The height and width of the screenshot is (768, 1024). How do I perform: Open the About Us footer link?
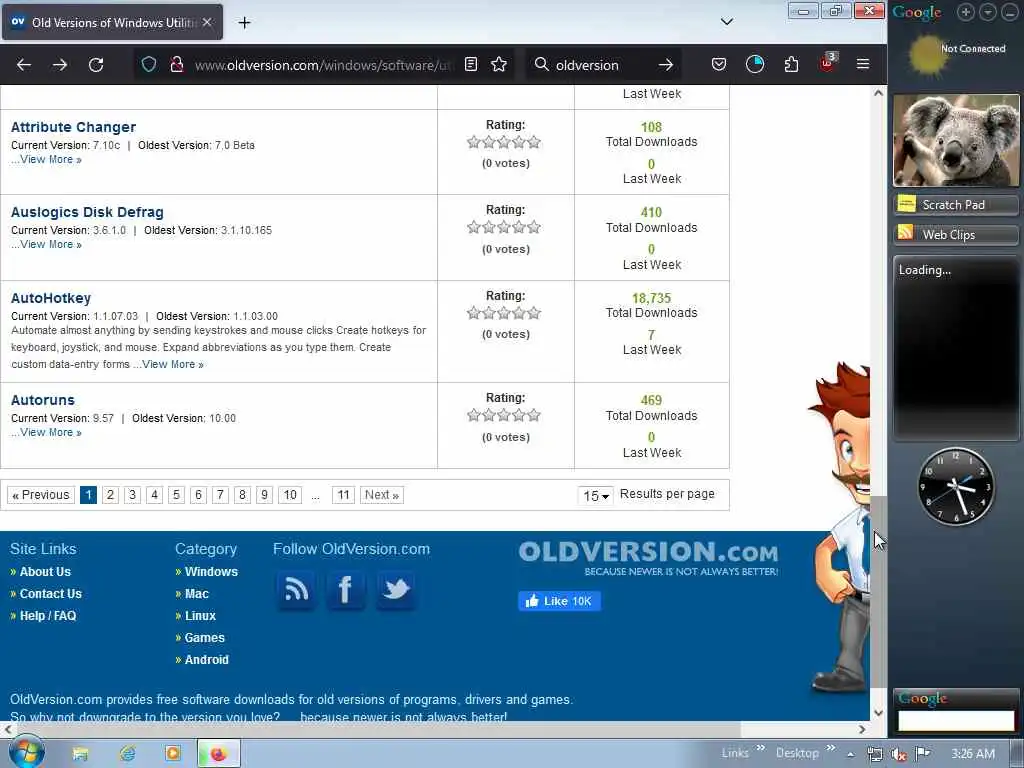point(45,572)
